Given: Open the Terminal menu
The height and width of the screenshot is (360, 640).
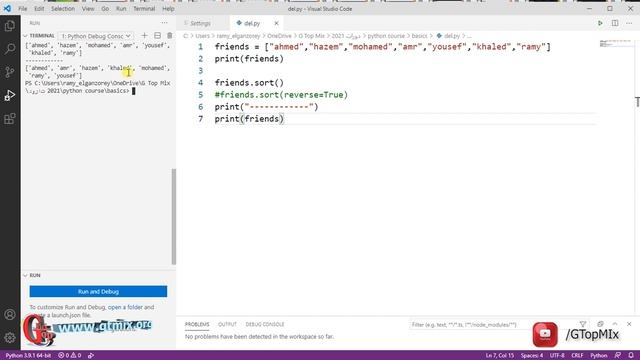Looking at the screenshot, I should click(144, 9).
